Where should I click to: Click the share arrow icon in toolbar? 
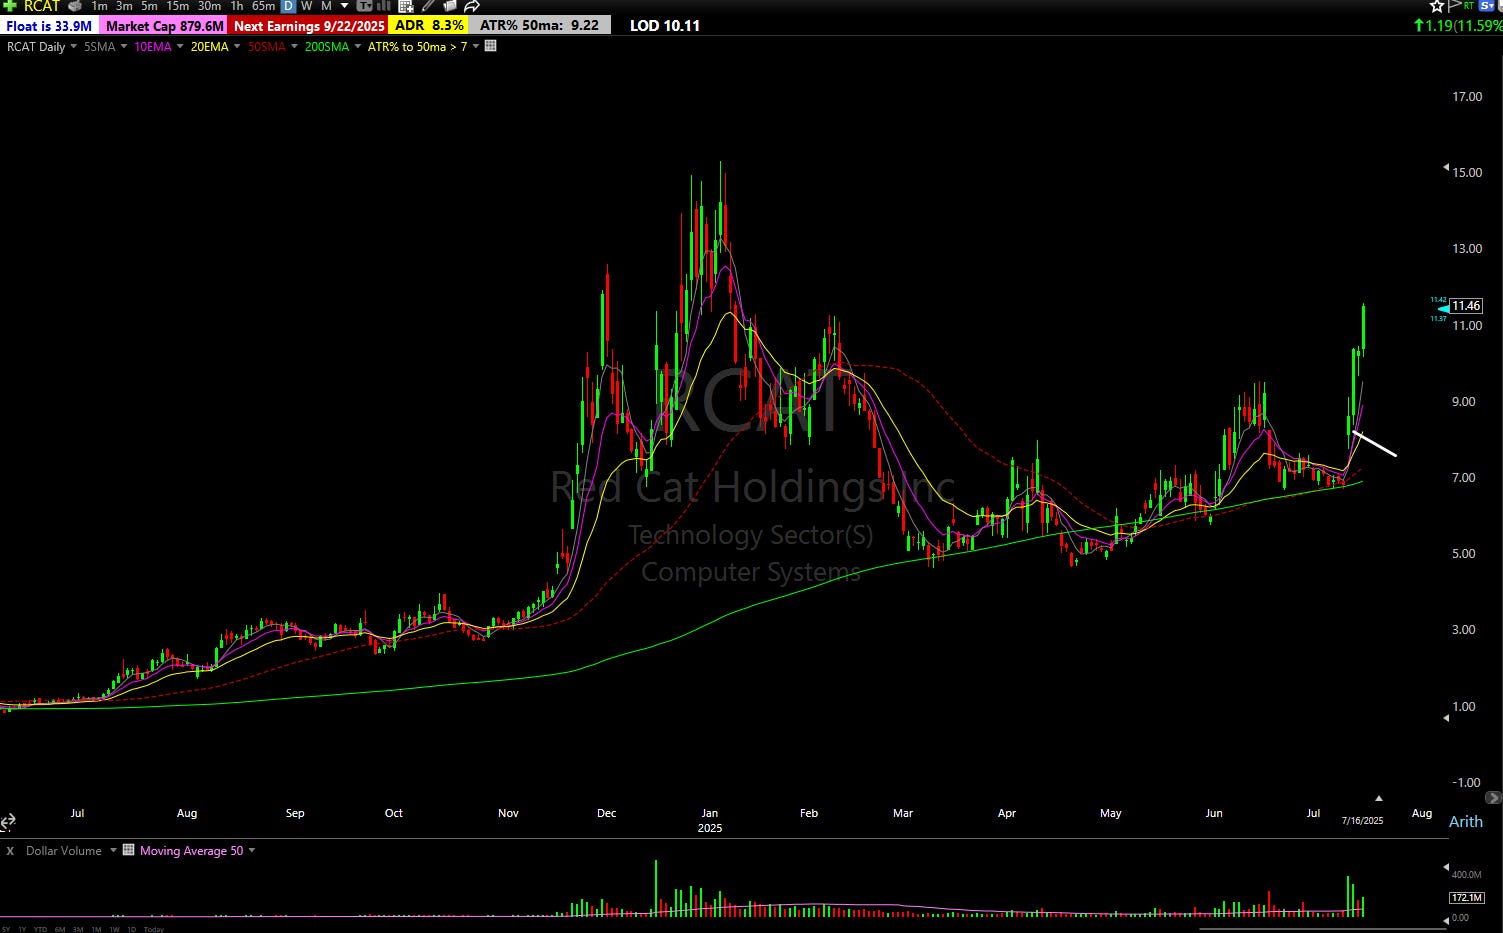472,6
